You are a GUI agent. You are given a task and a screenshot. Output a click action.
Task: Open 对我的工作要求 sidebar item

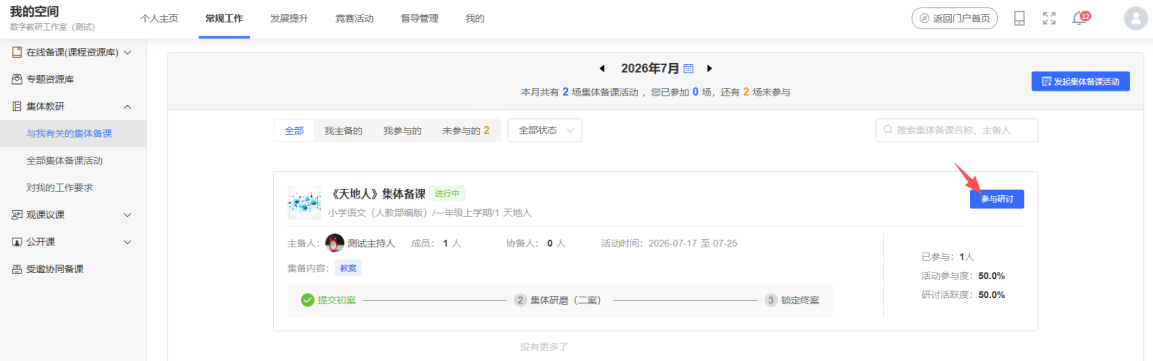point(60,187)
